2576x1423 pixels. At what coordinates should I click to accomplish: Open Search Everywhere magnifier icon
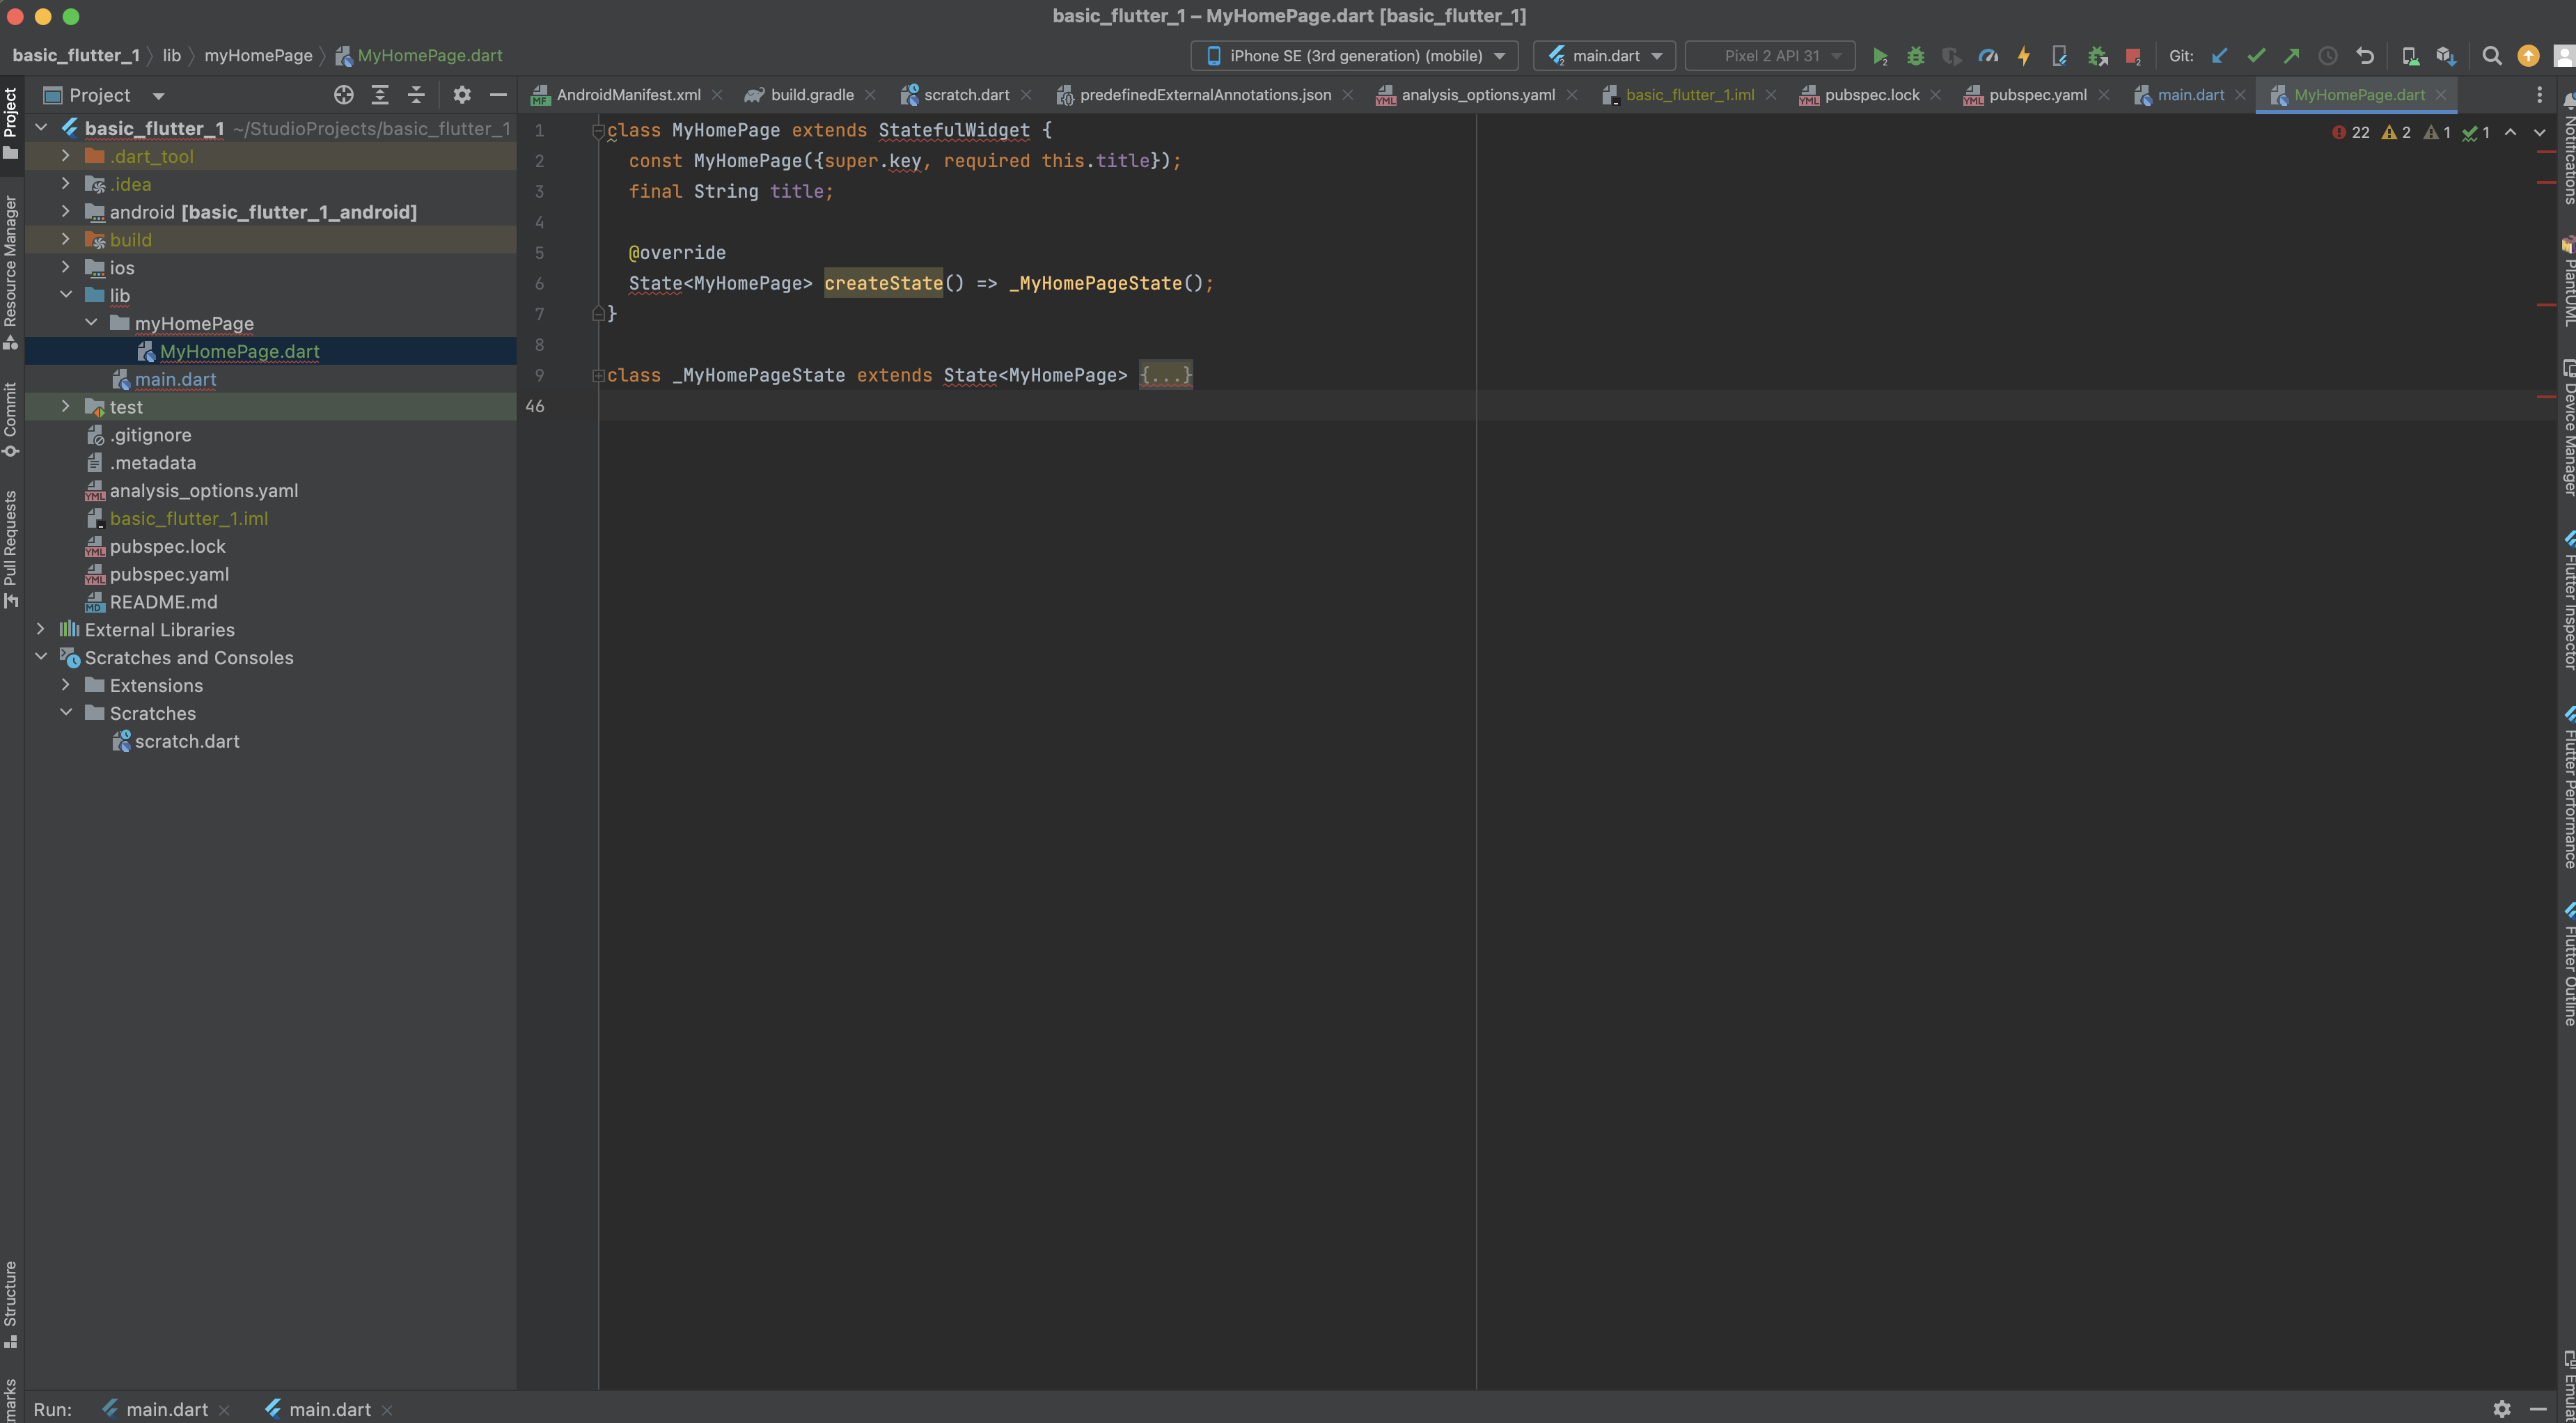click(x=2492, y=56)
